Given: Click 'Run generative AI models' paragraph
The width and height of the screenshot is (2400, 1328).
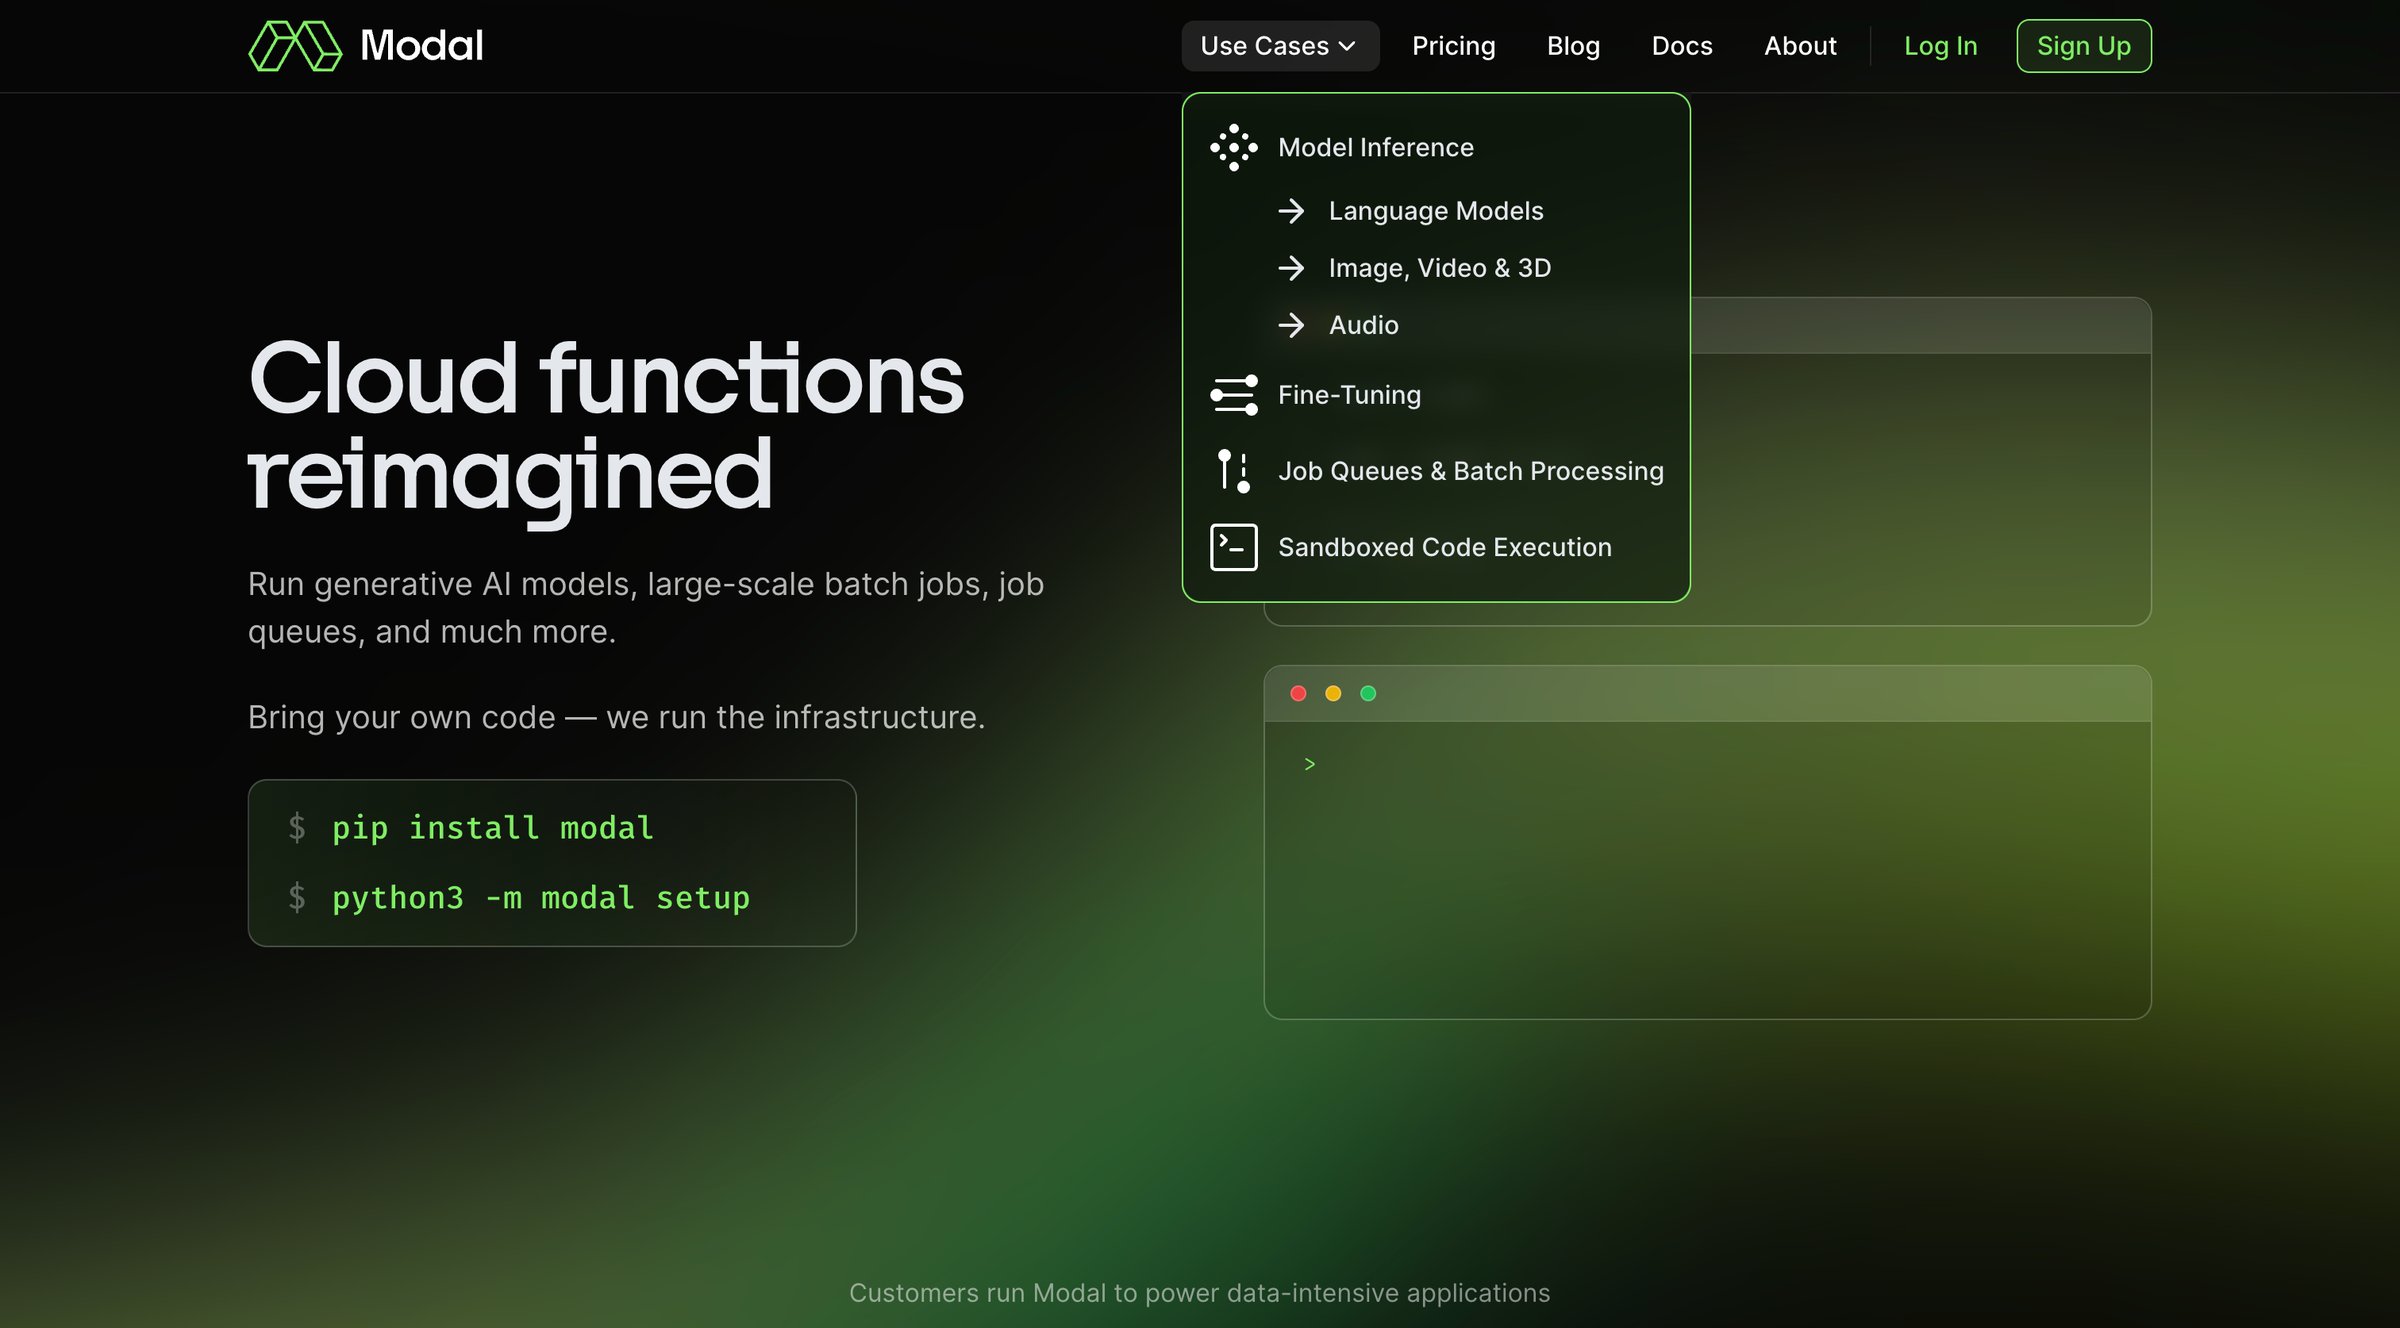Looking at the screenshot, I should click(646, 607).
